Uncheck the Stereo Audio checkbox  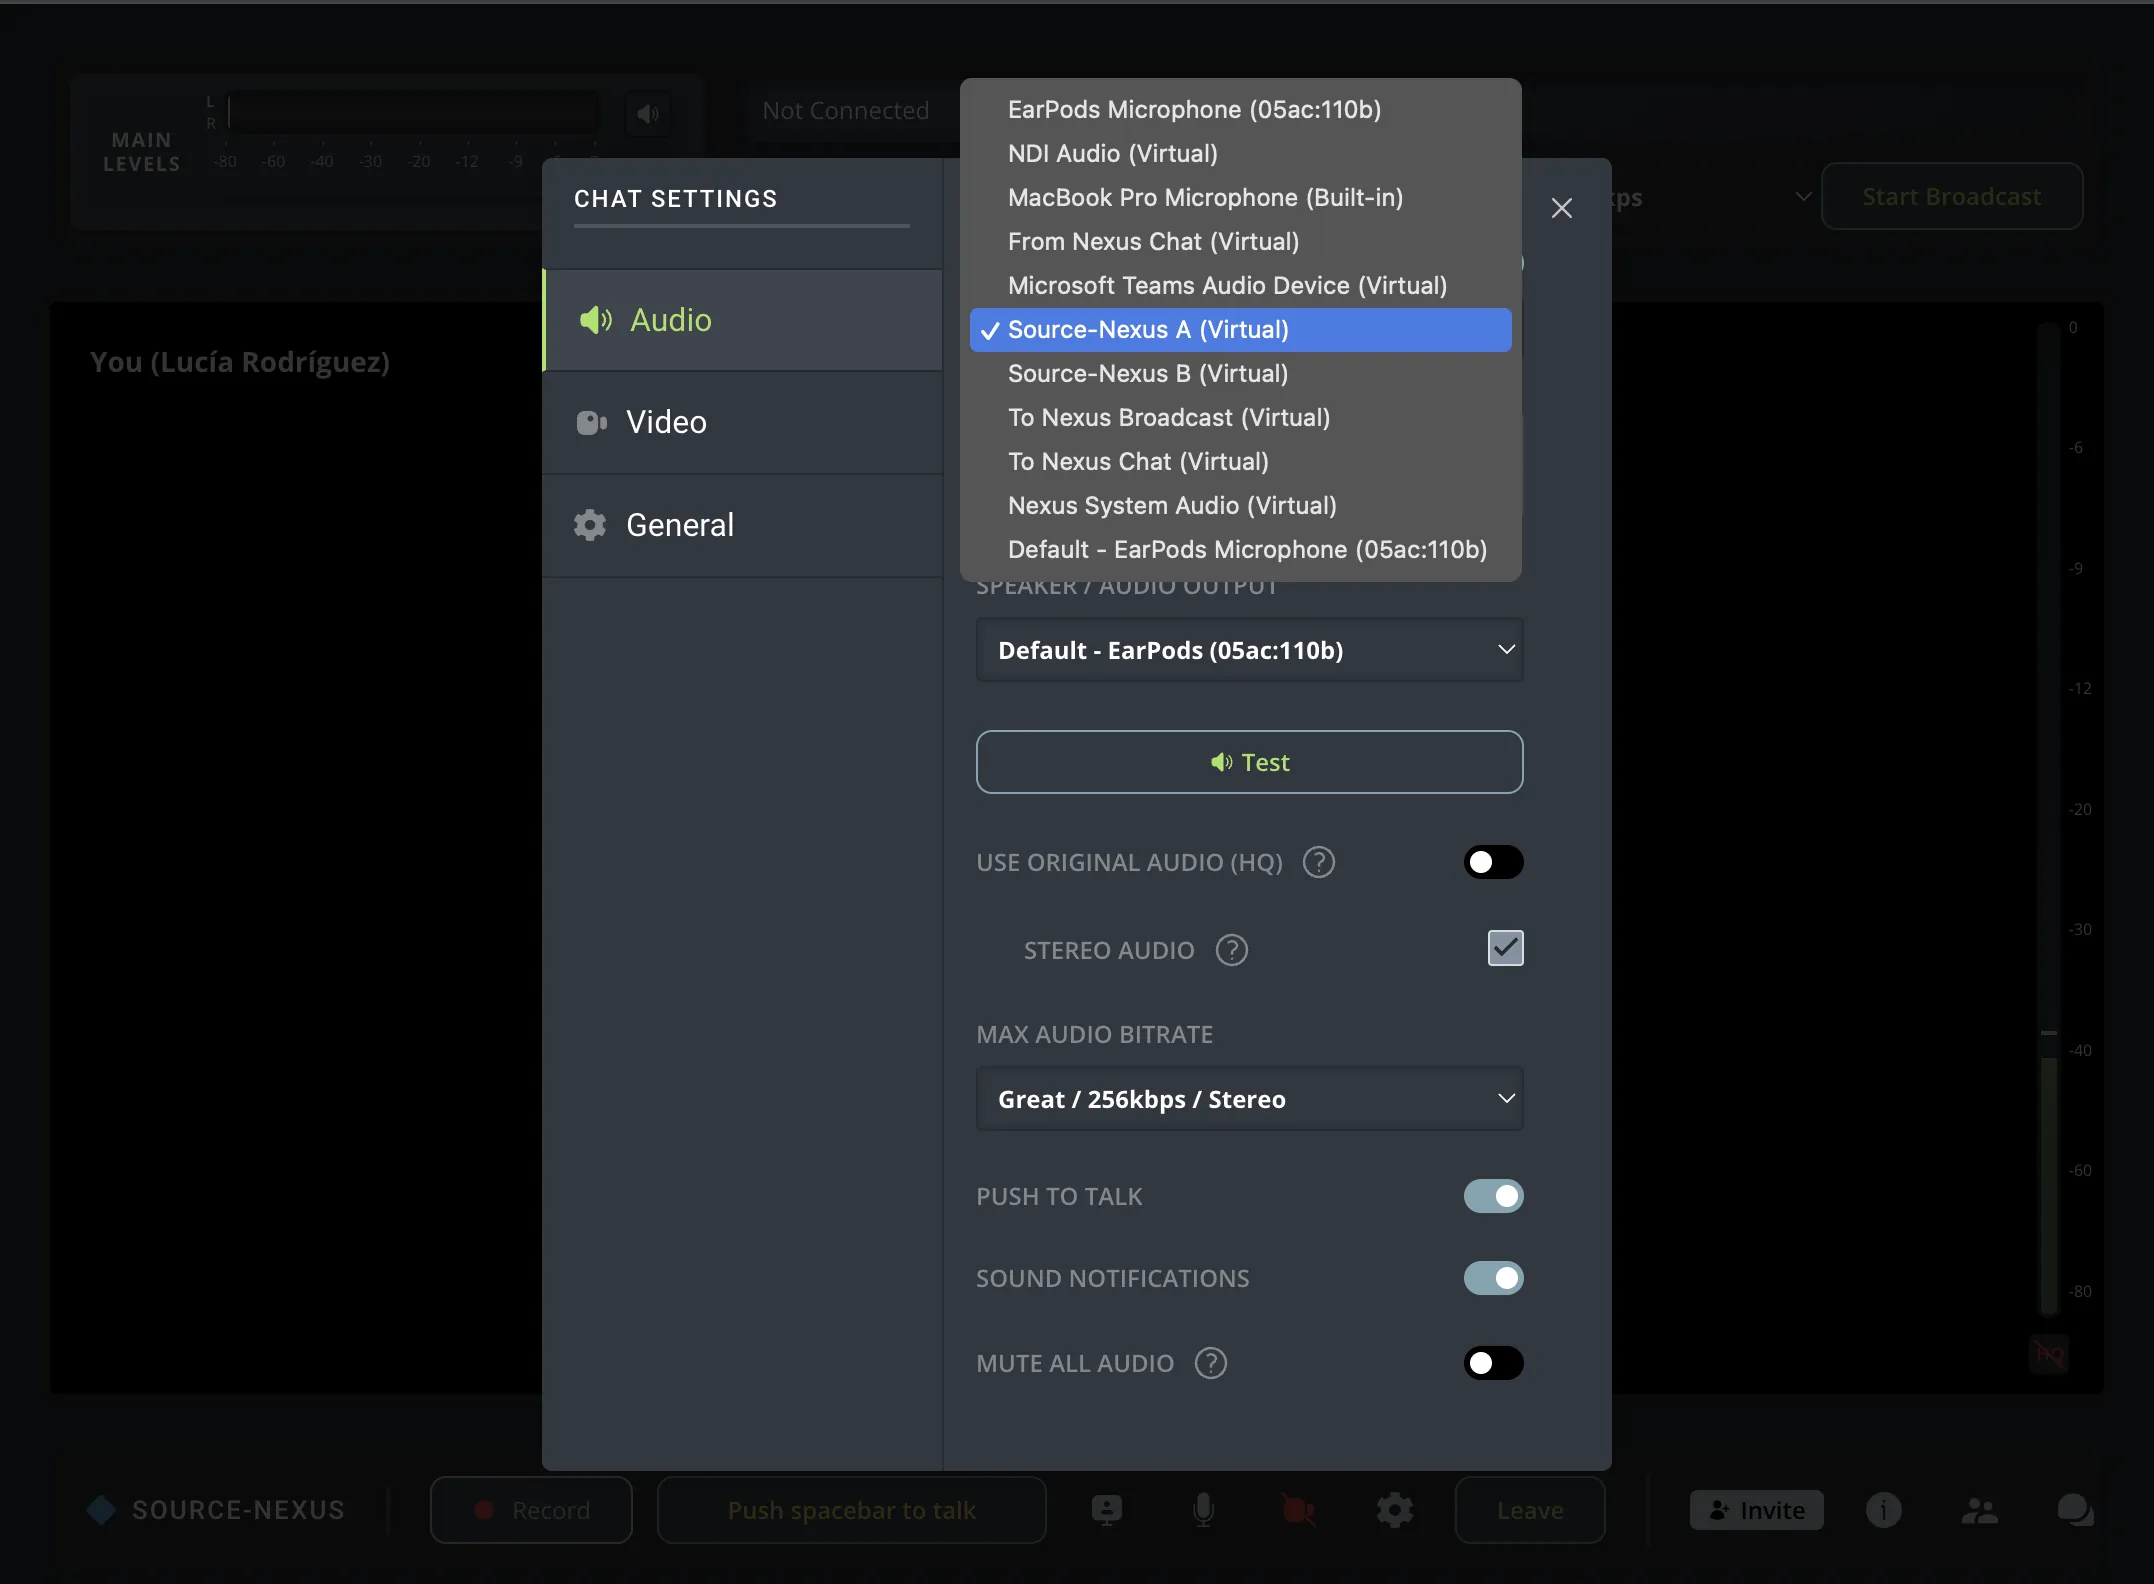click(x=1505, y=948)
